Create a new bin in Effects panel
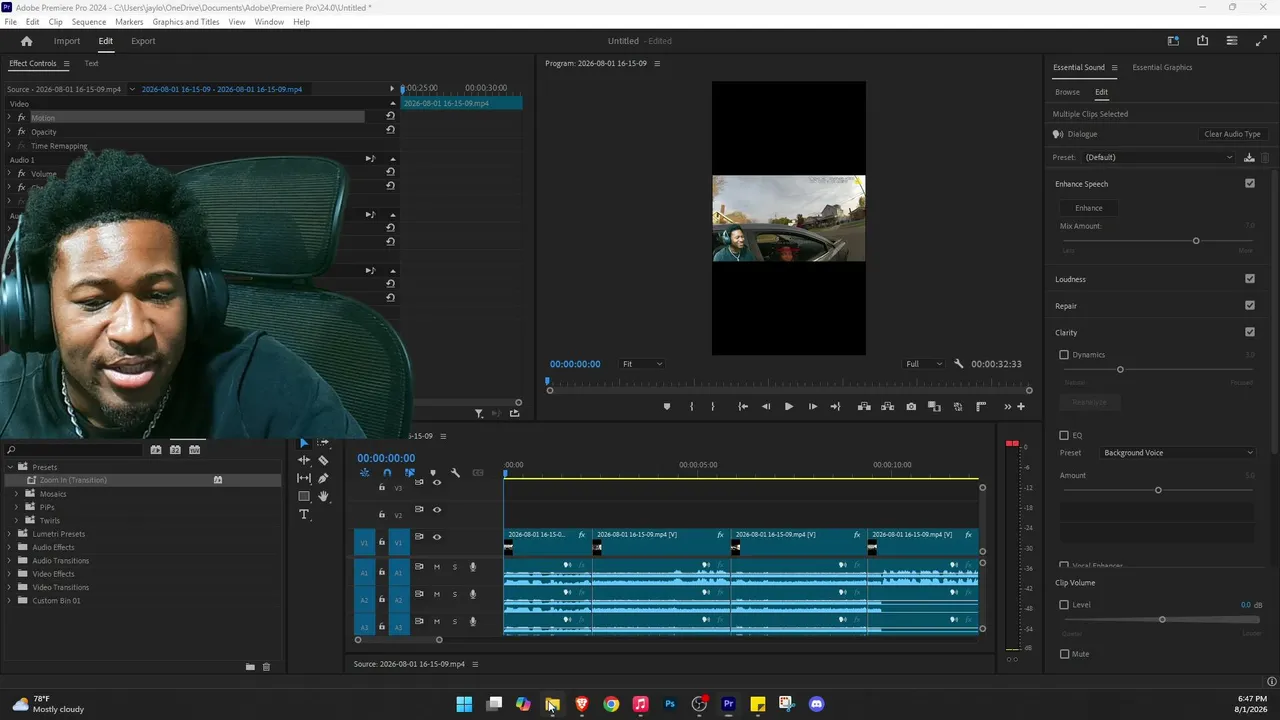Viewport: 1280px width, 720px height. 250,667
